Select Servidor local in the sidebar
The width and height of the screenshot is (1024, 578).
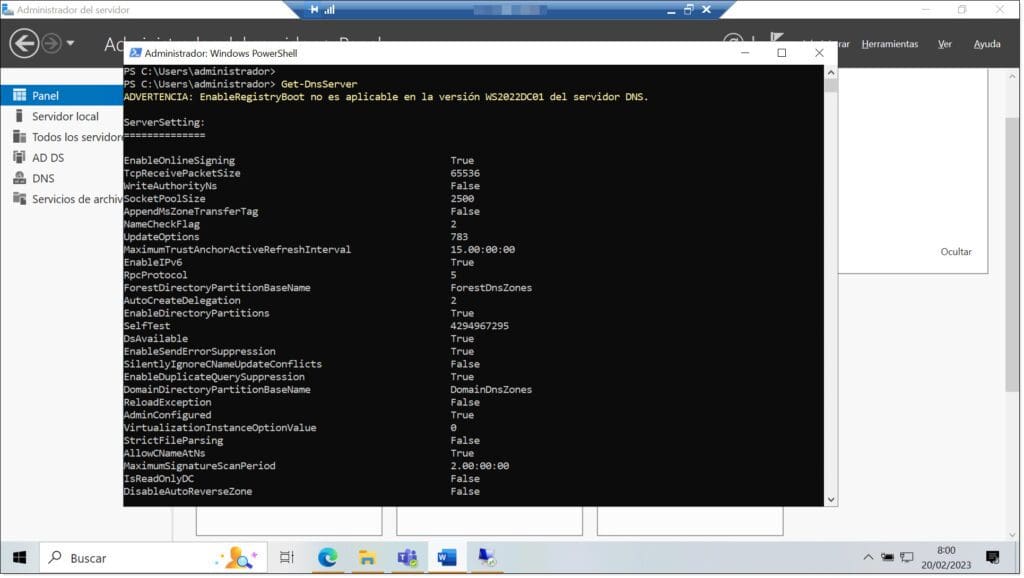[65, 116]
